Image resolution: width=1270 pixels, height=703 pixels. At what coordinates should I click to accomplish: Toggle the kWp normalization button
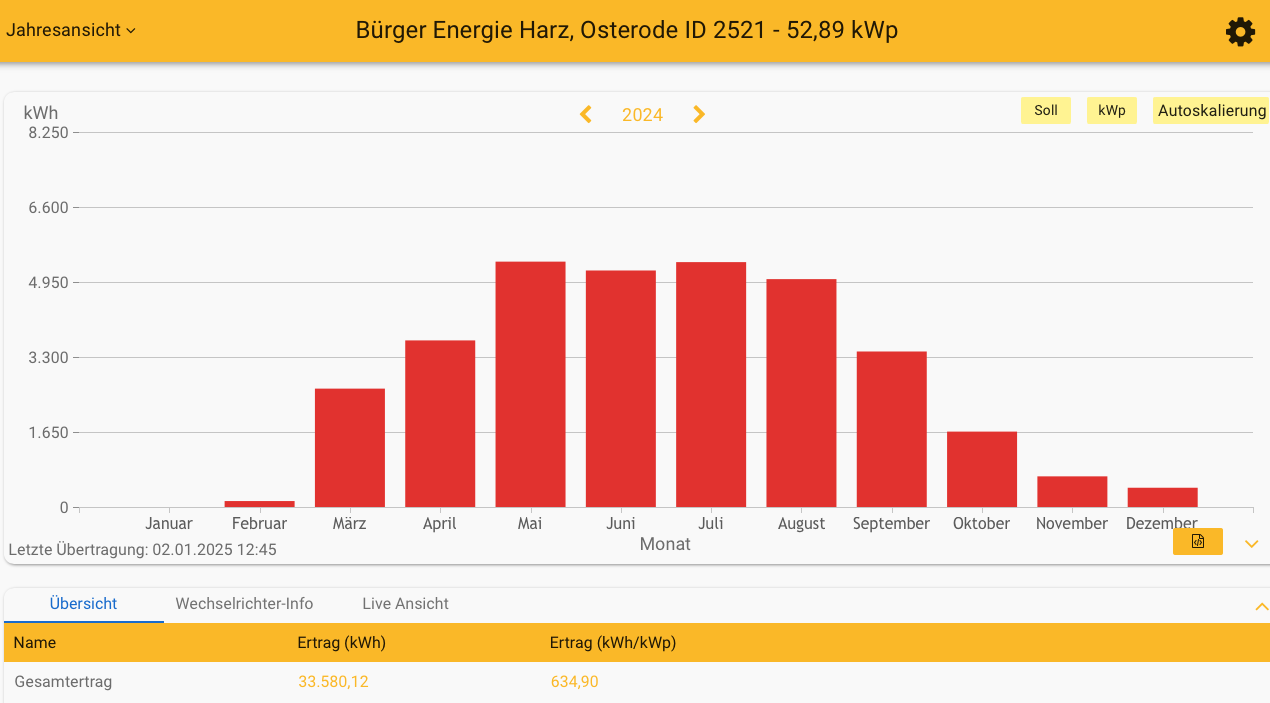click(x=1111, y=111)
